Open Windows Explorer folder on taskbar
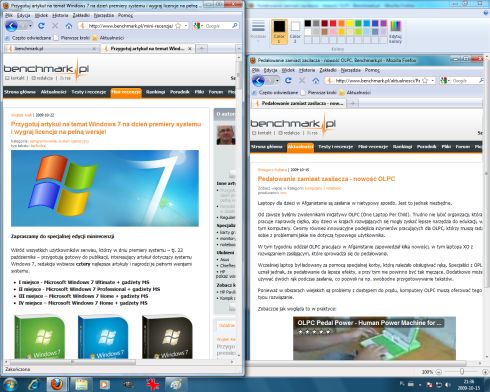 point(81,385)
